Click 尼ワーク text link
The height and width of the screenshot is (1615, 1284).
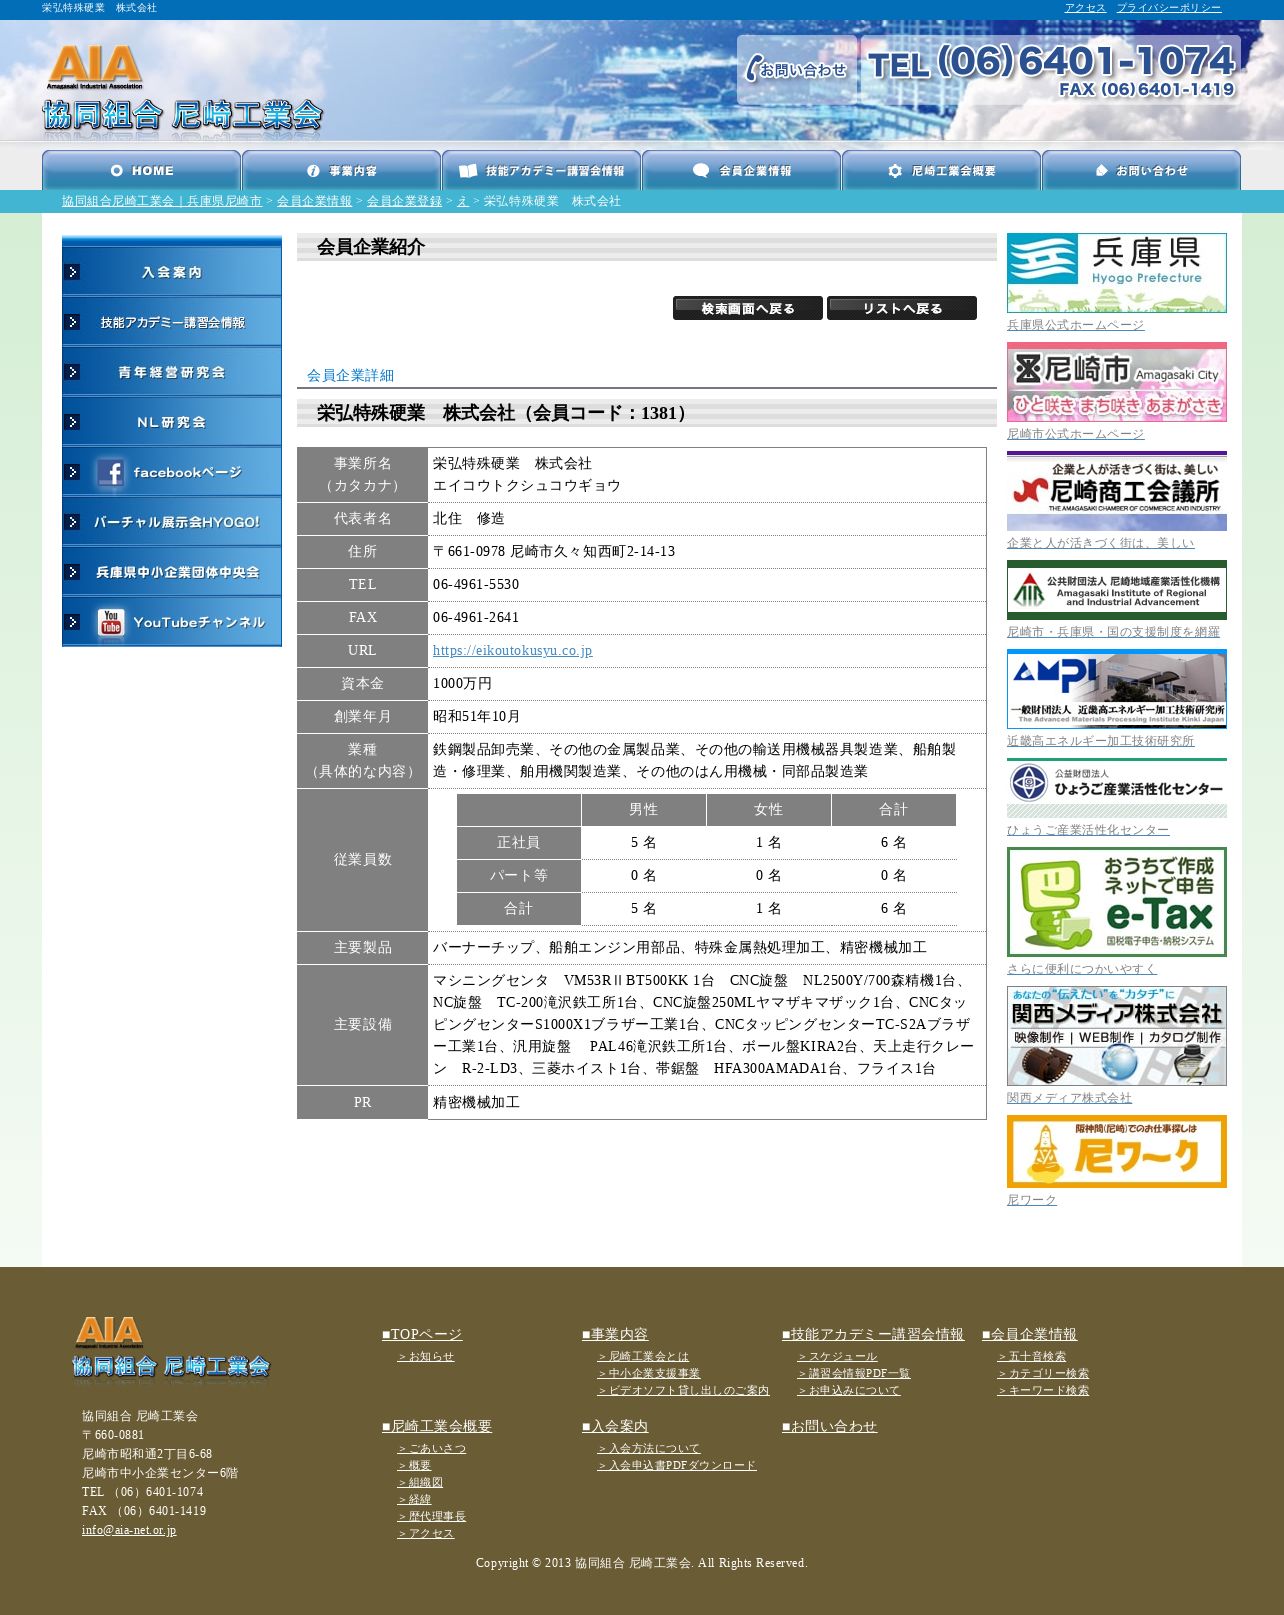(1032, 1200)
